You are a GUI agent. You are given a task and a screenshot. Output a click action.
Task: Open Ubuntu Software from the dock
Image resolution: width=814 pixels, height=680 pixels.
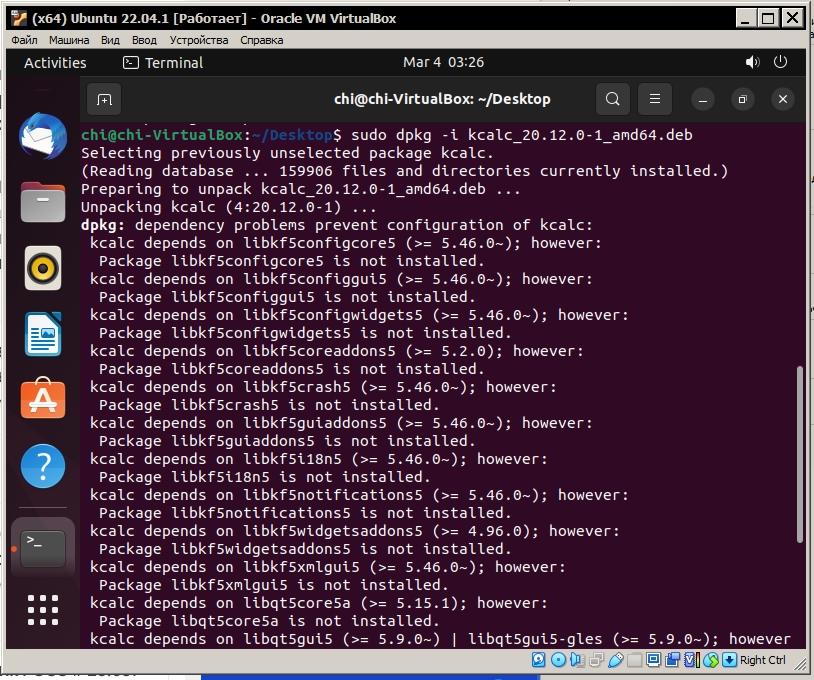[x=43, y=399]
